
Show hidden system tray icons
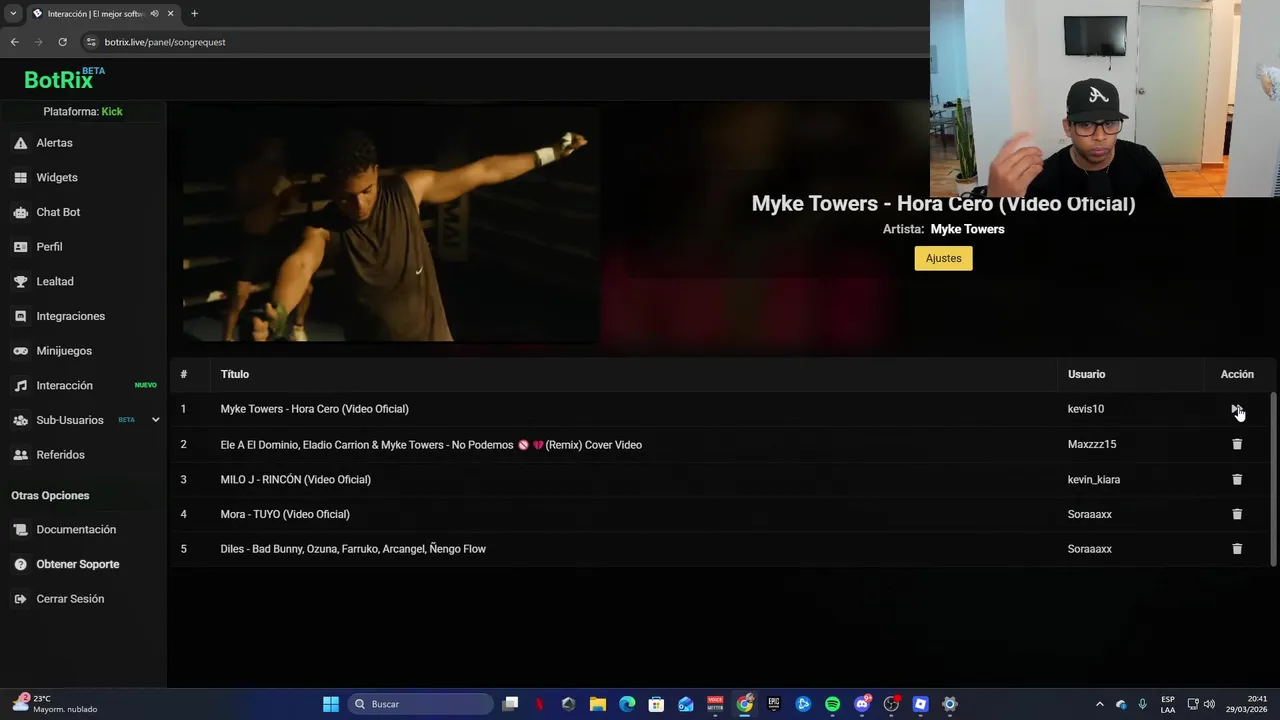click(1099, 704)
